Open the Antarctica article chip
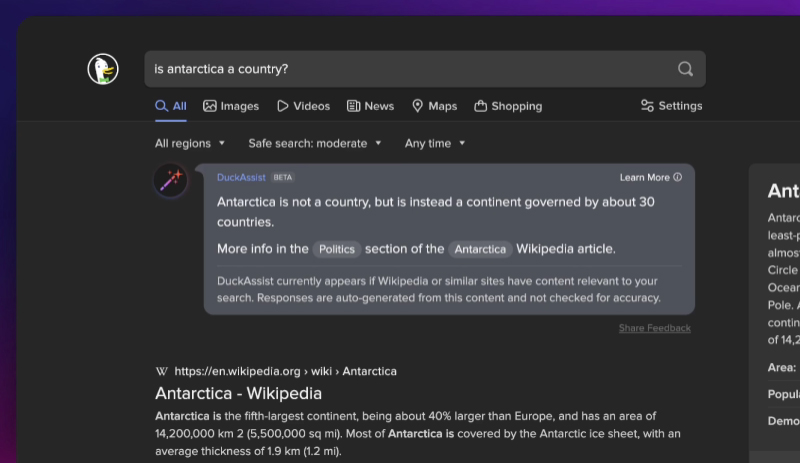 click(x=480, y=249)
